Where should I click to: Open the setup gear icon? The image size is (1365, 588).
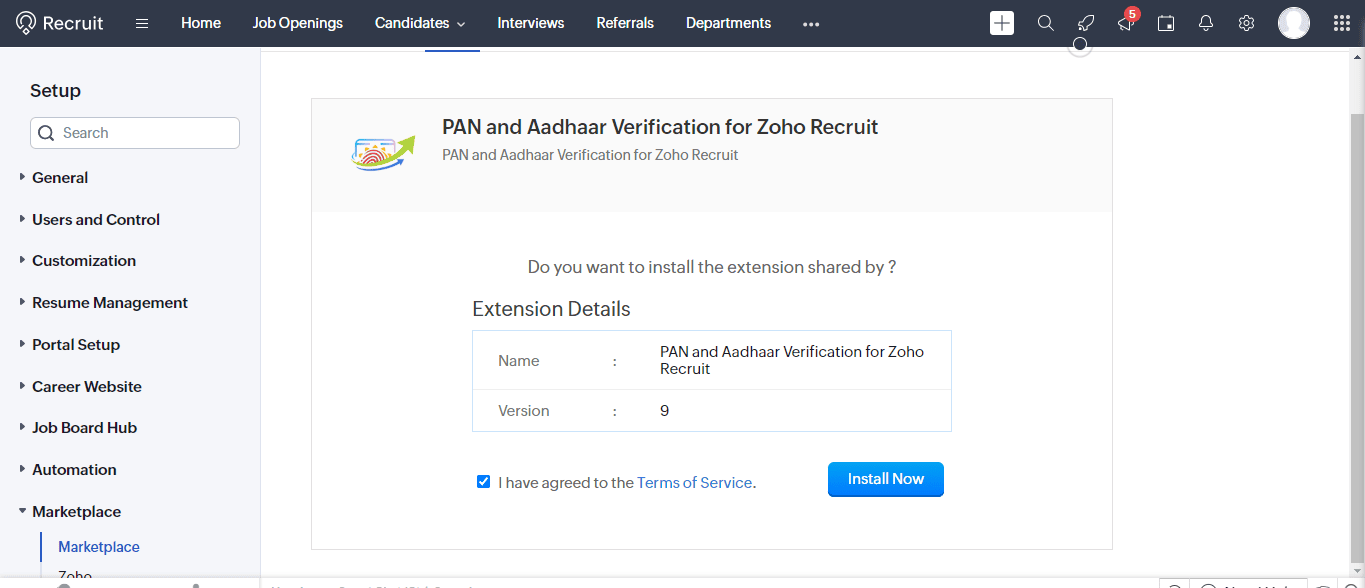click(1246, 23)
